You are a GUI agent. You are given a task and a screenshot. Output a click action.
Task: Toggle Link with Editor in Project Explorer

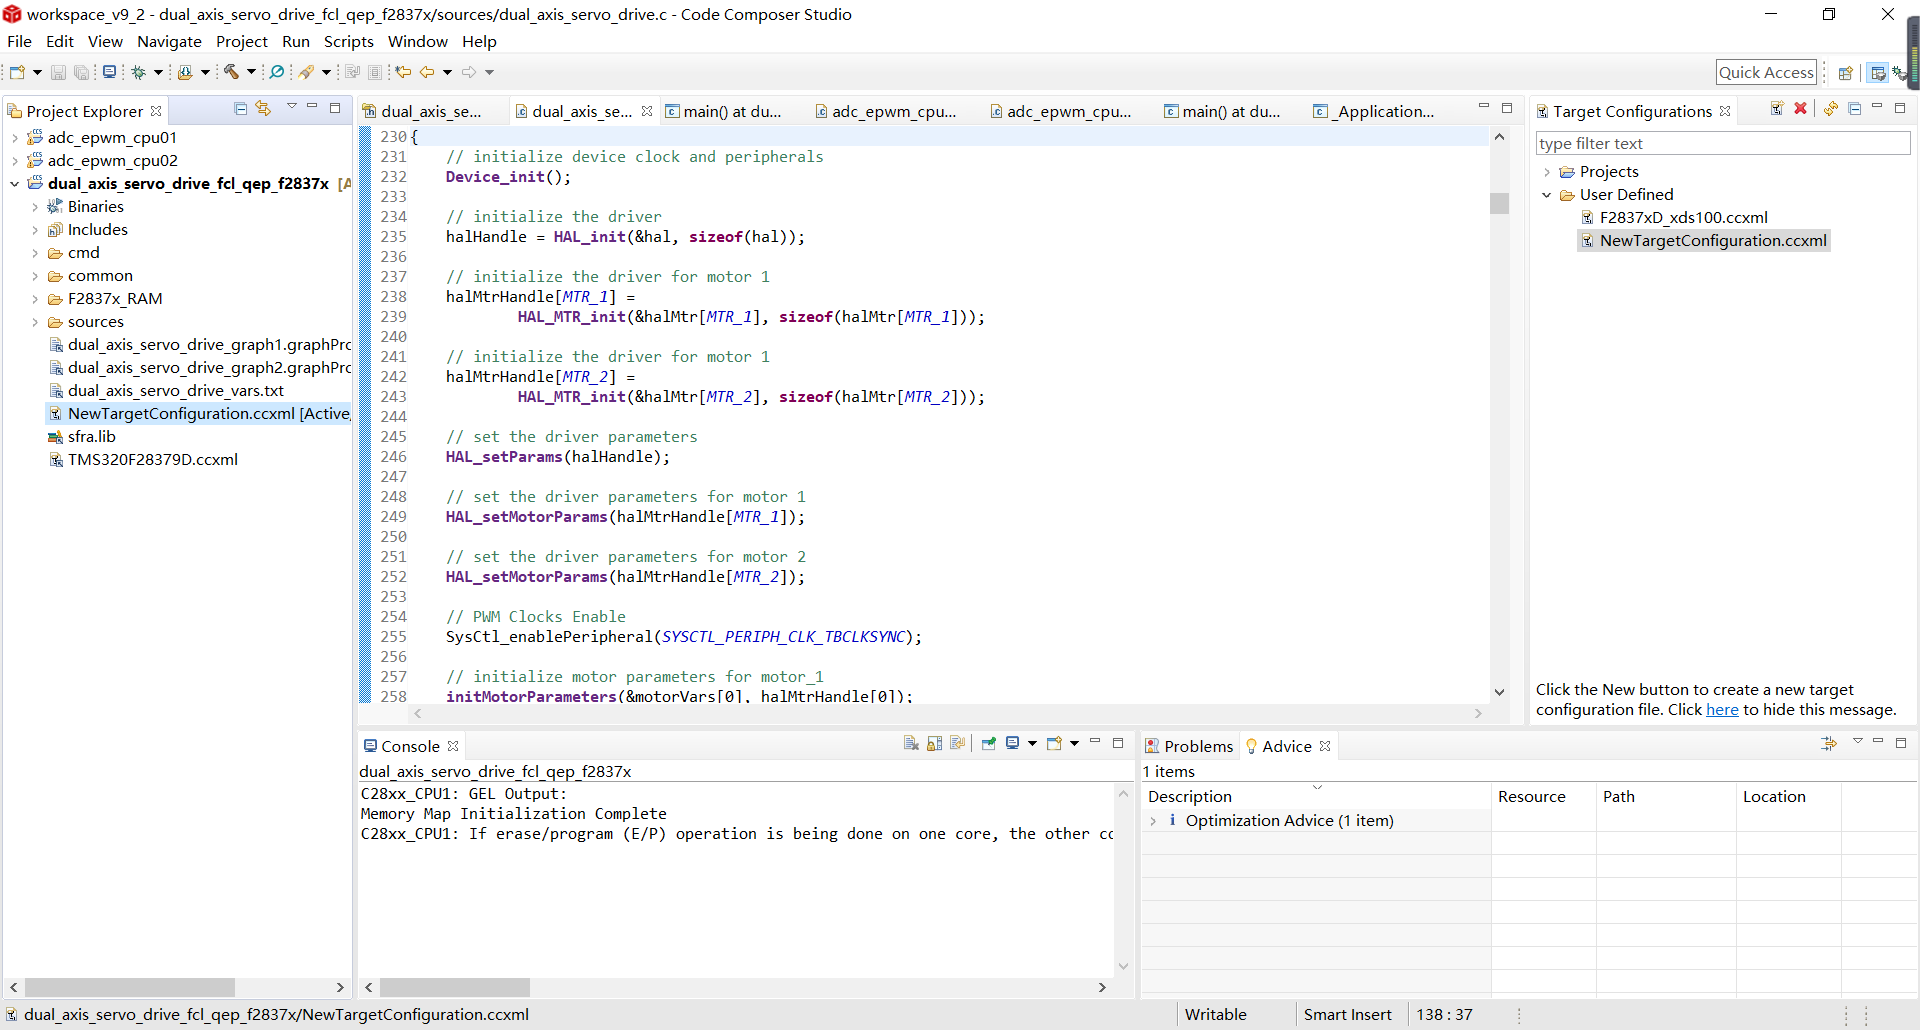pyautogui.click(x=263, y=108)
